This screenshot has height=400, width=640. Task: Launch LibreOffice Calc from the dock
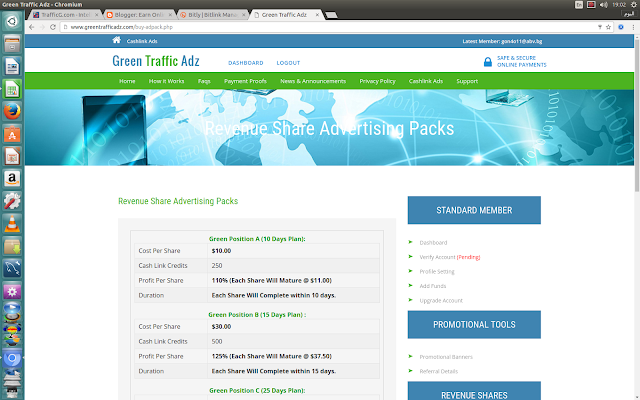click(x=12, y=89)
